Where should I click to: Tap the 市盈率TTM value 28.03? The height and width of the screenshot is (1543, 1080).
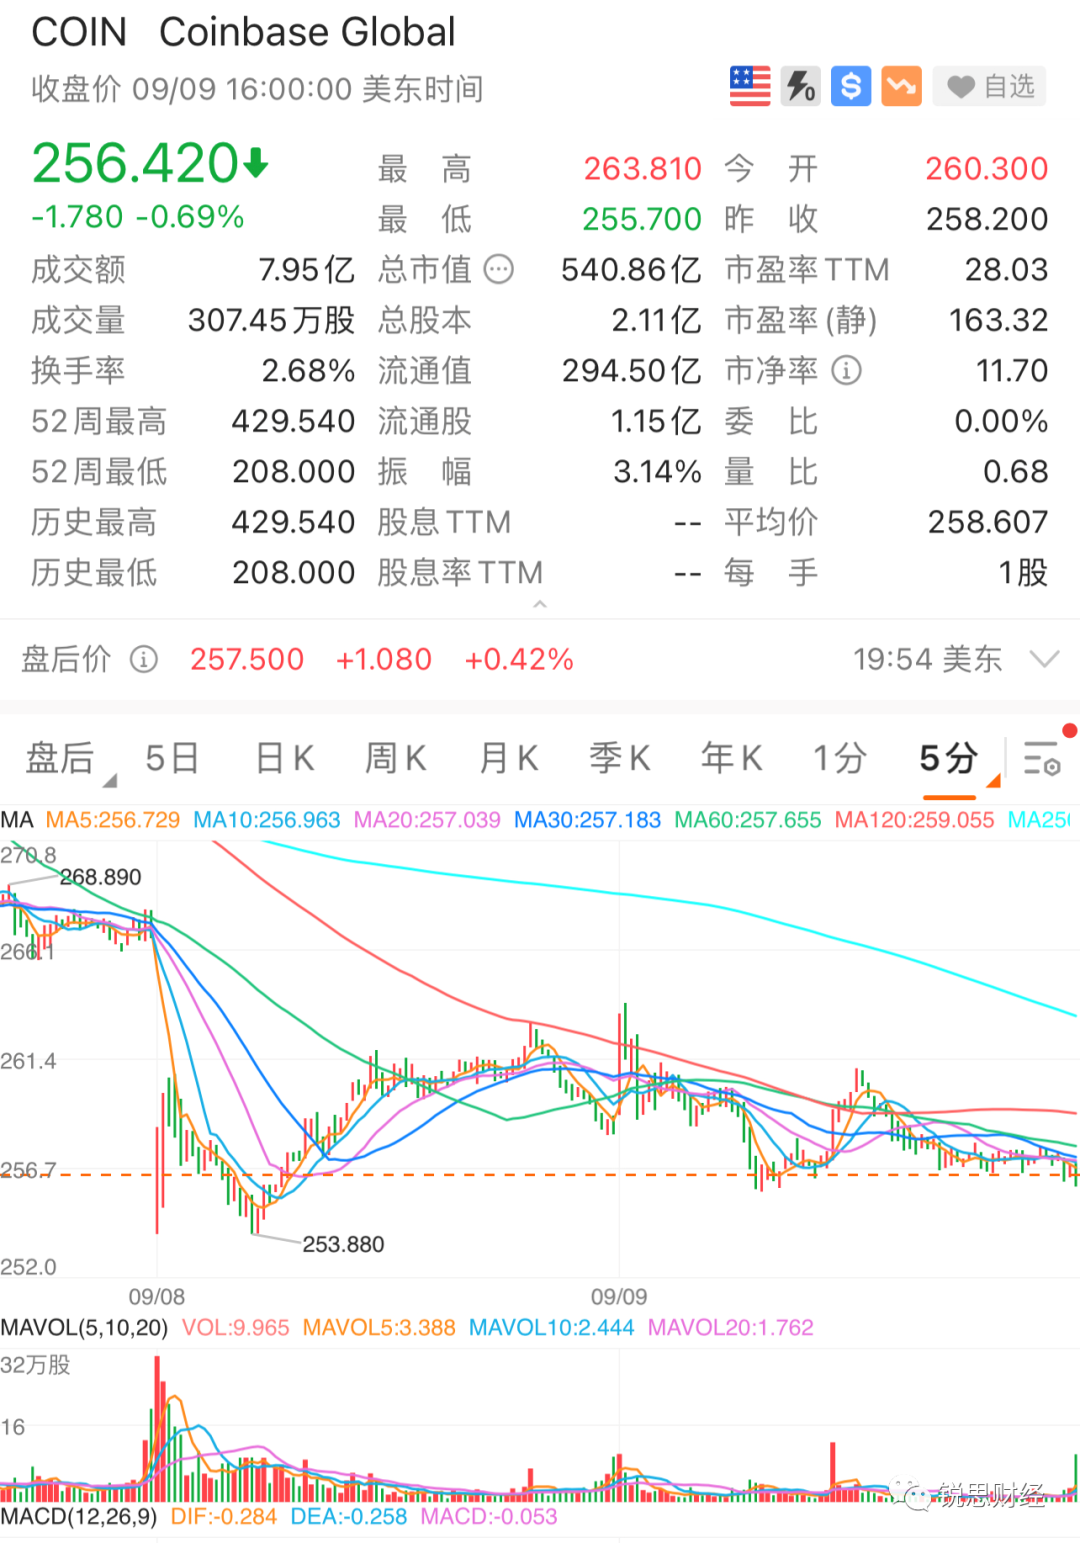tap(1006, 269)
